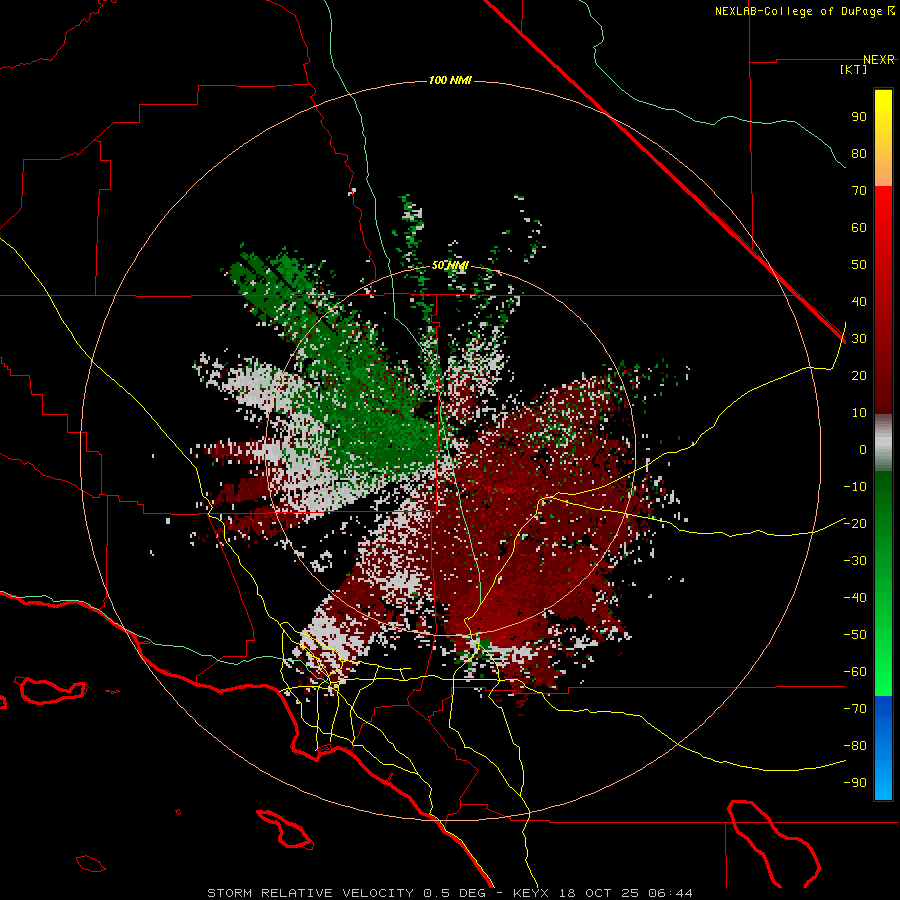Screen dimensions: 900x900
Task: Click the 90 value on the velocity scale
Action: 859,117
